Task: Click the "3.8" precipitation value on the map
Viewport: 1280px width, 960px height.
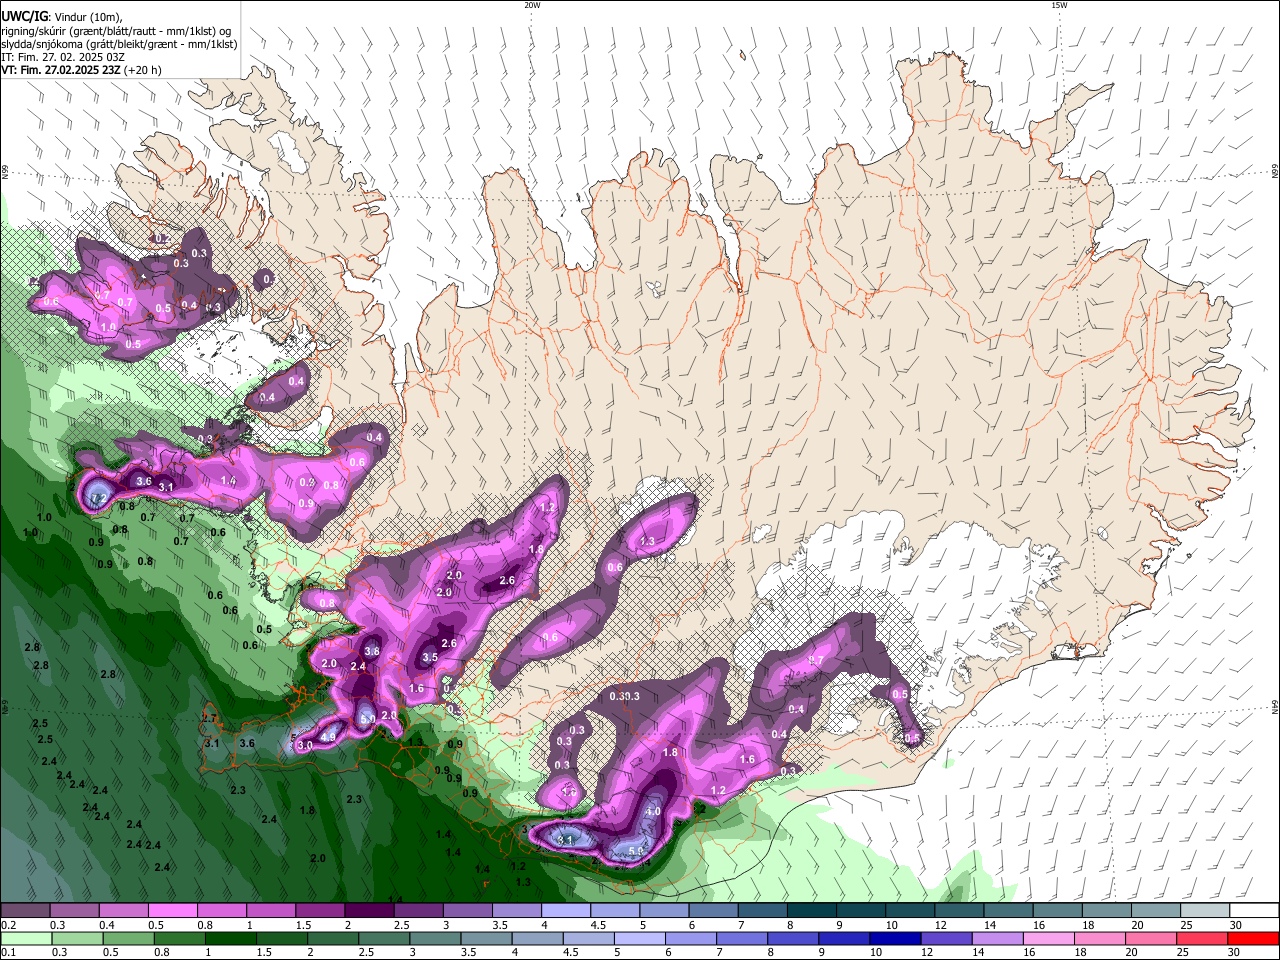Action: coord(372,651)
